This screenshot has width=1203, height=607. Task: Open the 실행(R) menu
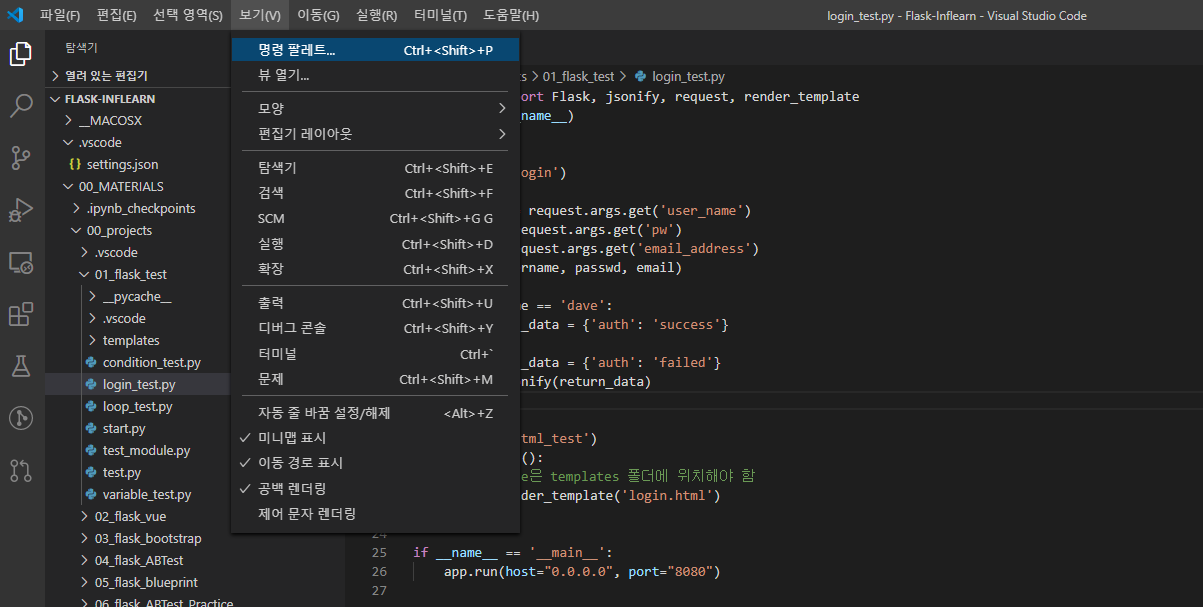point(376,15)
